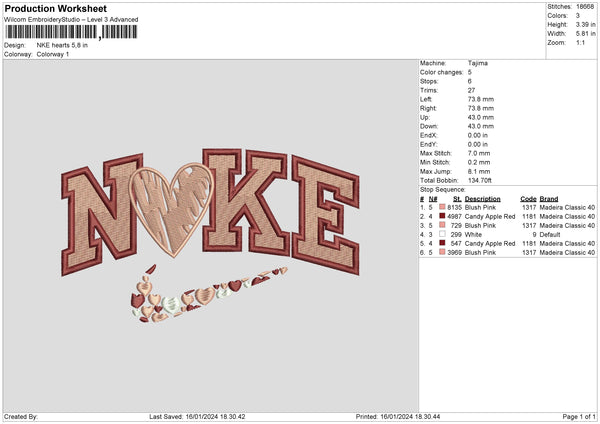Click the Blush Pink swatch in stop row 1

pos(442,207)
